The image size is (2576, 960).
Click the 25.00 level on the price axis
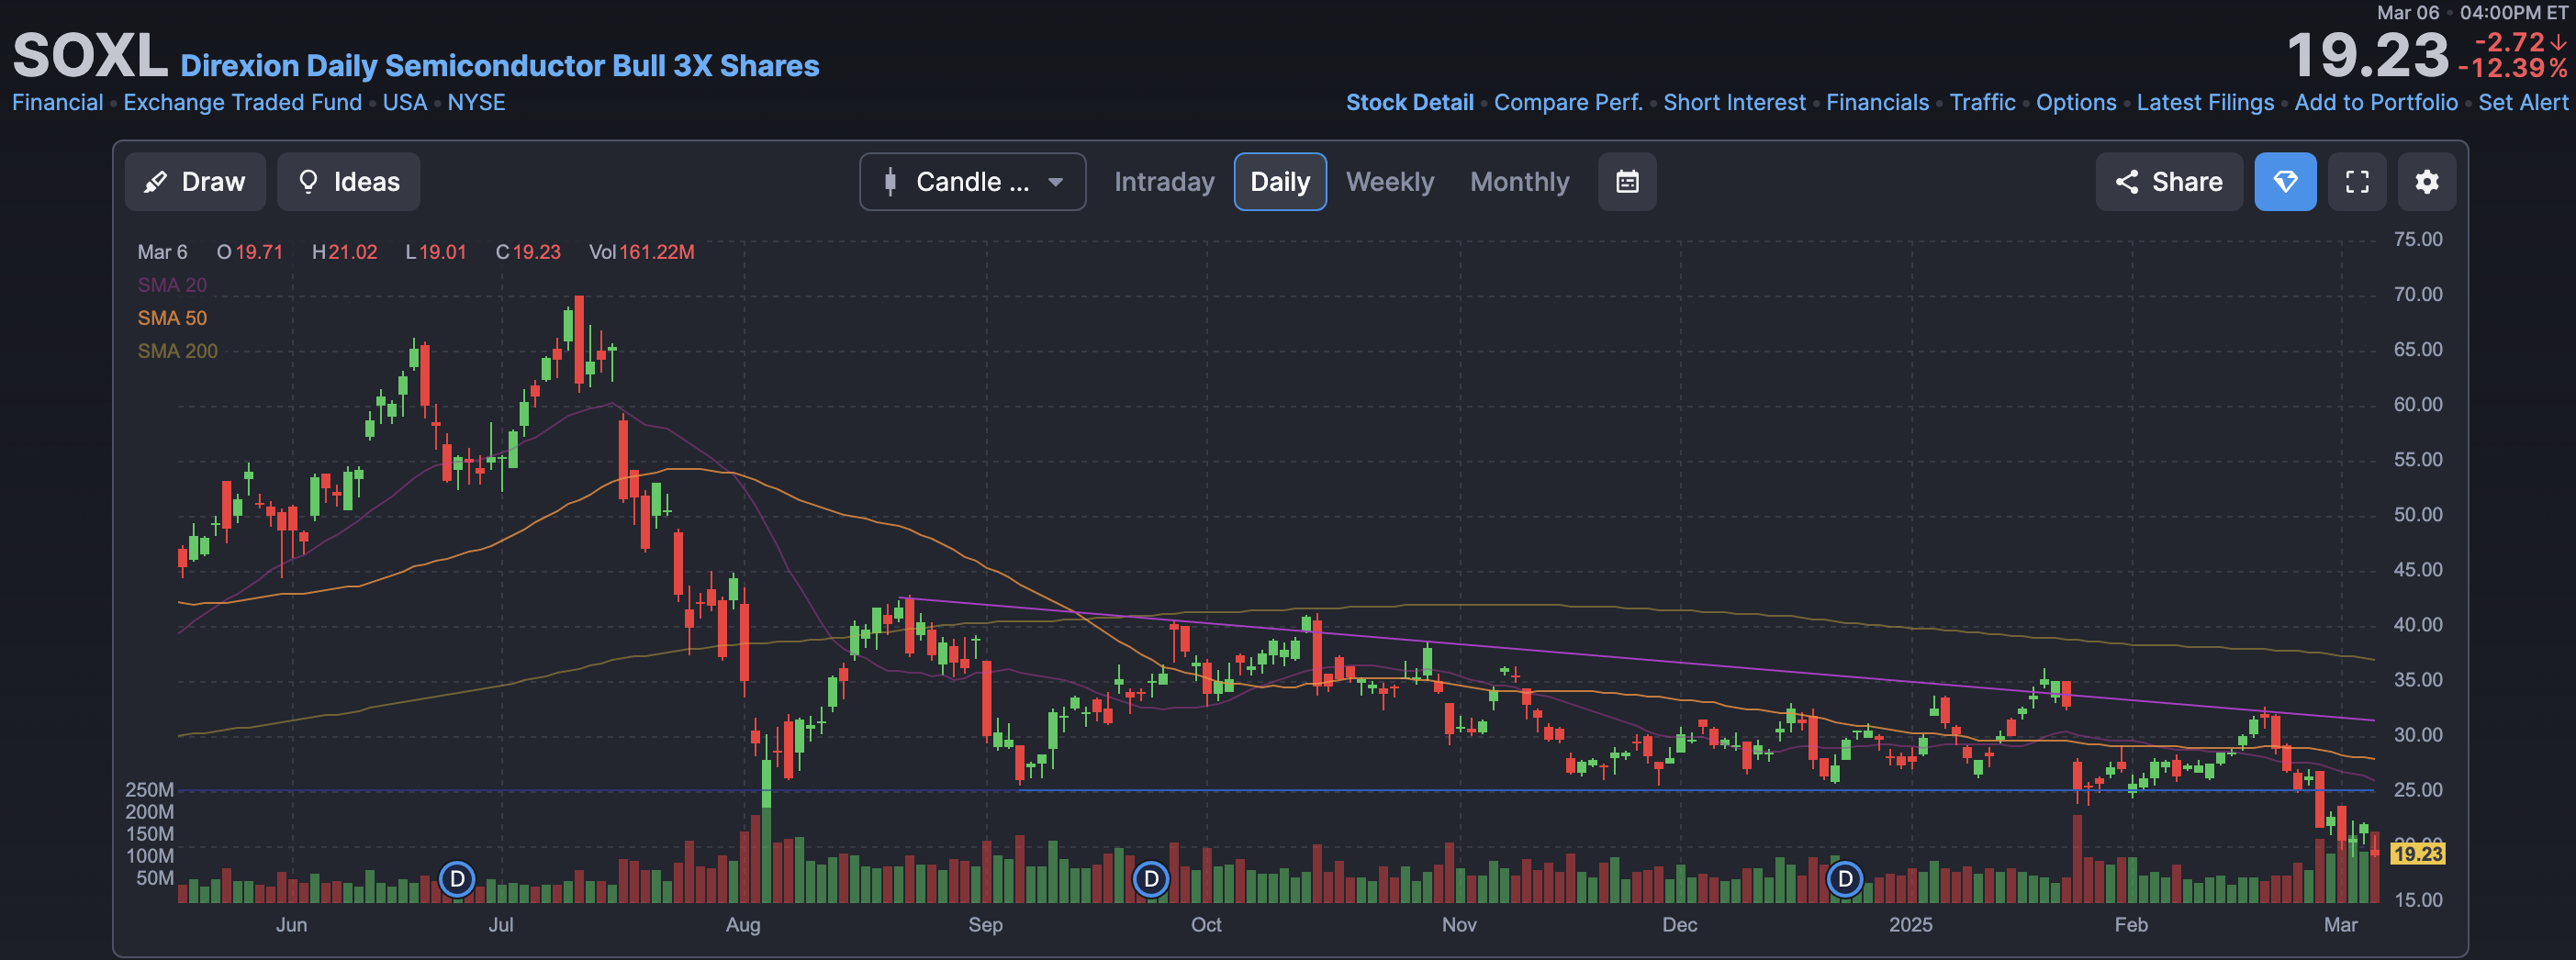tap(2417, 790)
